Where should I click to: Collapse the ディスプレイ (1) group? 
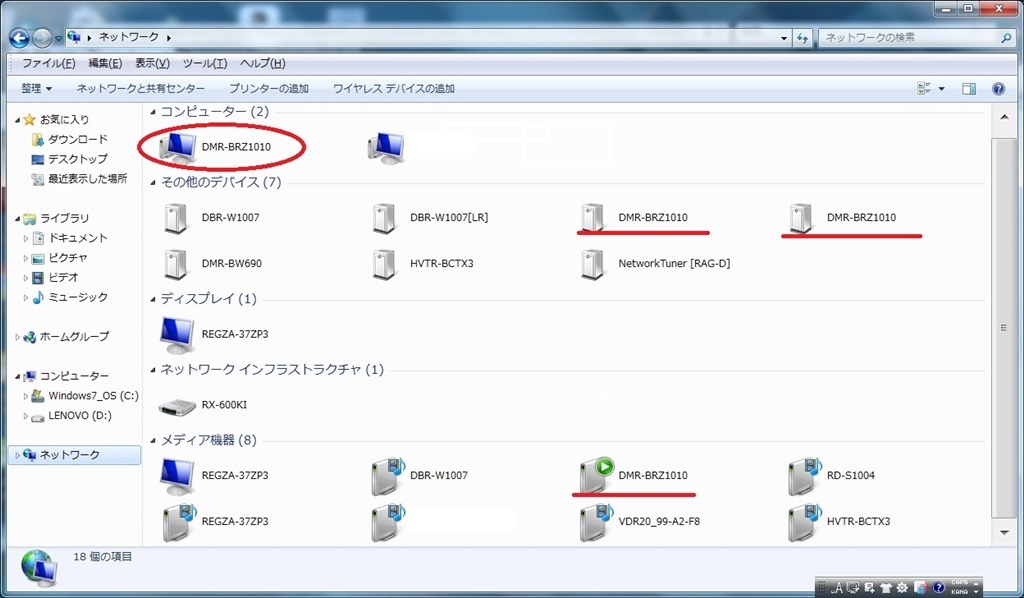[x=153, y=300]
